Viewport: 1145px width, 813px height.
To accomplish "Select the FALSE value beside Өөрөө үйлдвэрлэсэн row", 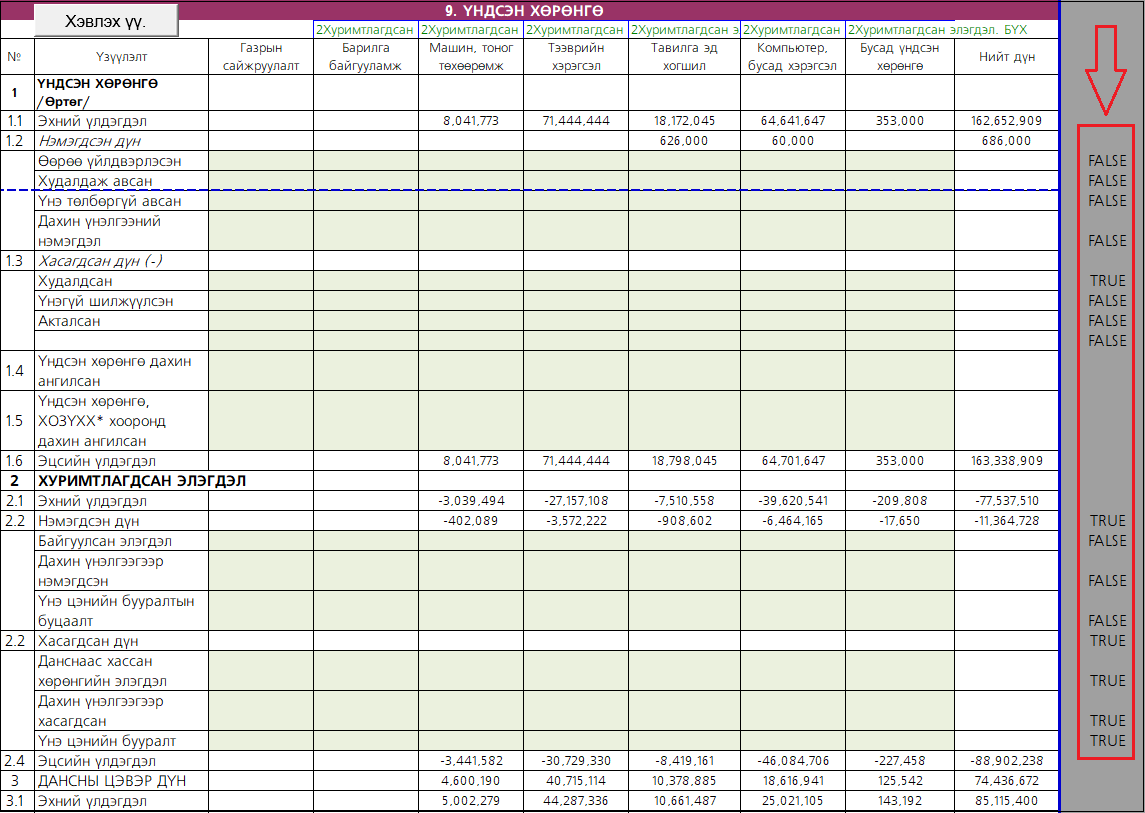I will pyautogui.click(x=1107, y=161).
